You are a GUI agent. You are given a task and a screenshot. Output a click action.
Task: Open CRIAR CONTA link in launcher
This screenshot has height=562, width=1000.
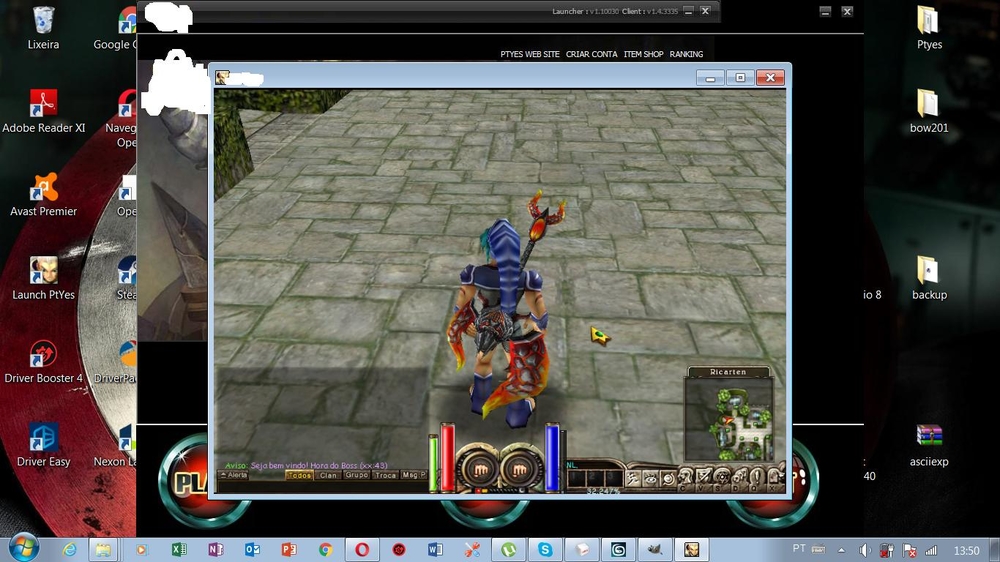click(592, 54)
